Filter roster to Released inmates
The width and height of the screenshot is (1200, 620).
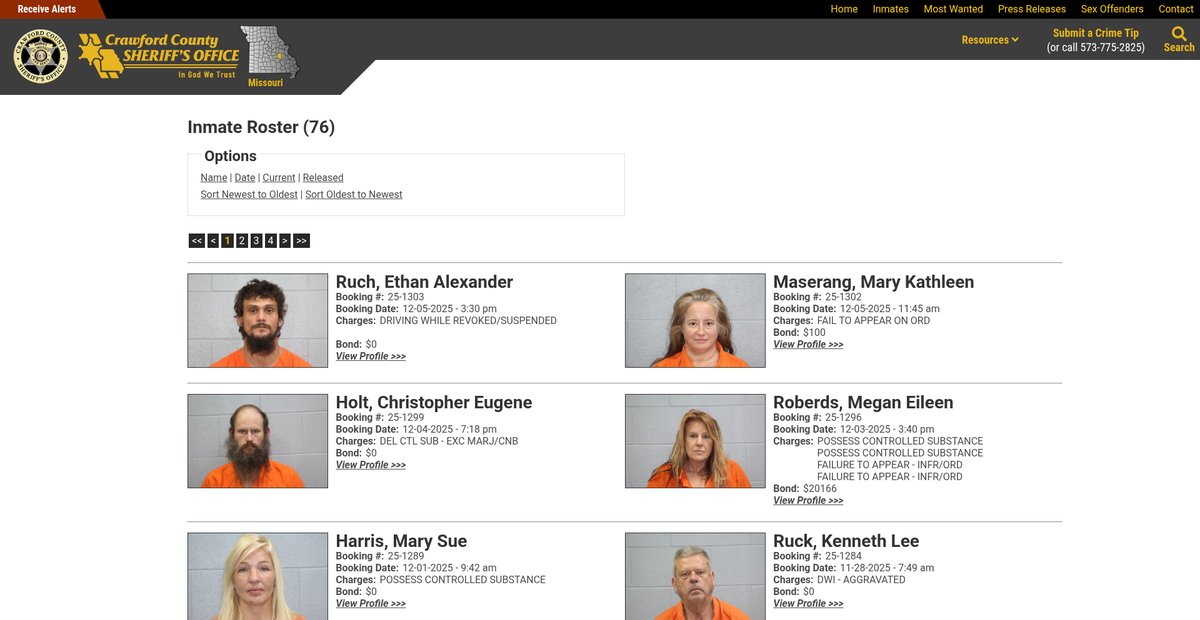(323, 178)
